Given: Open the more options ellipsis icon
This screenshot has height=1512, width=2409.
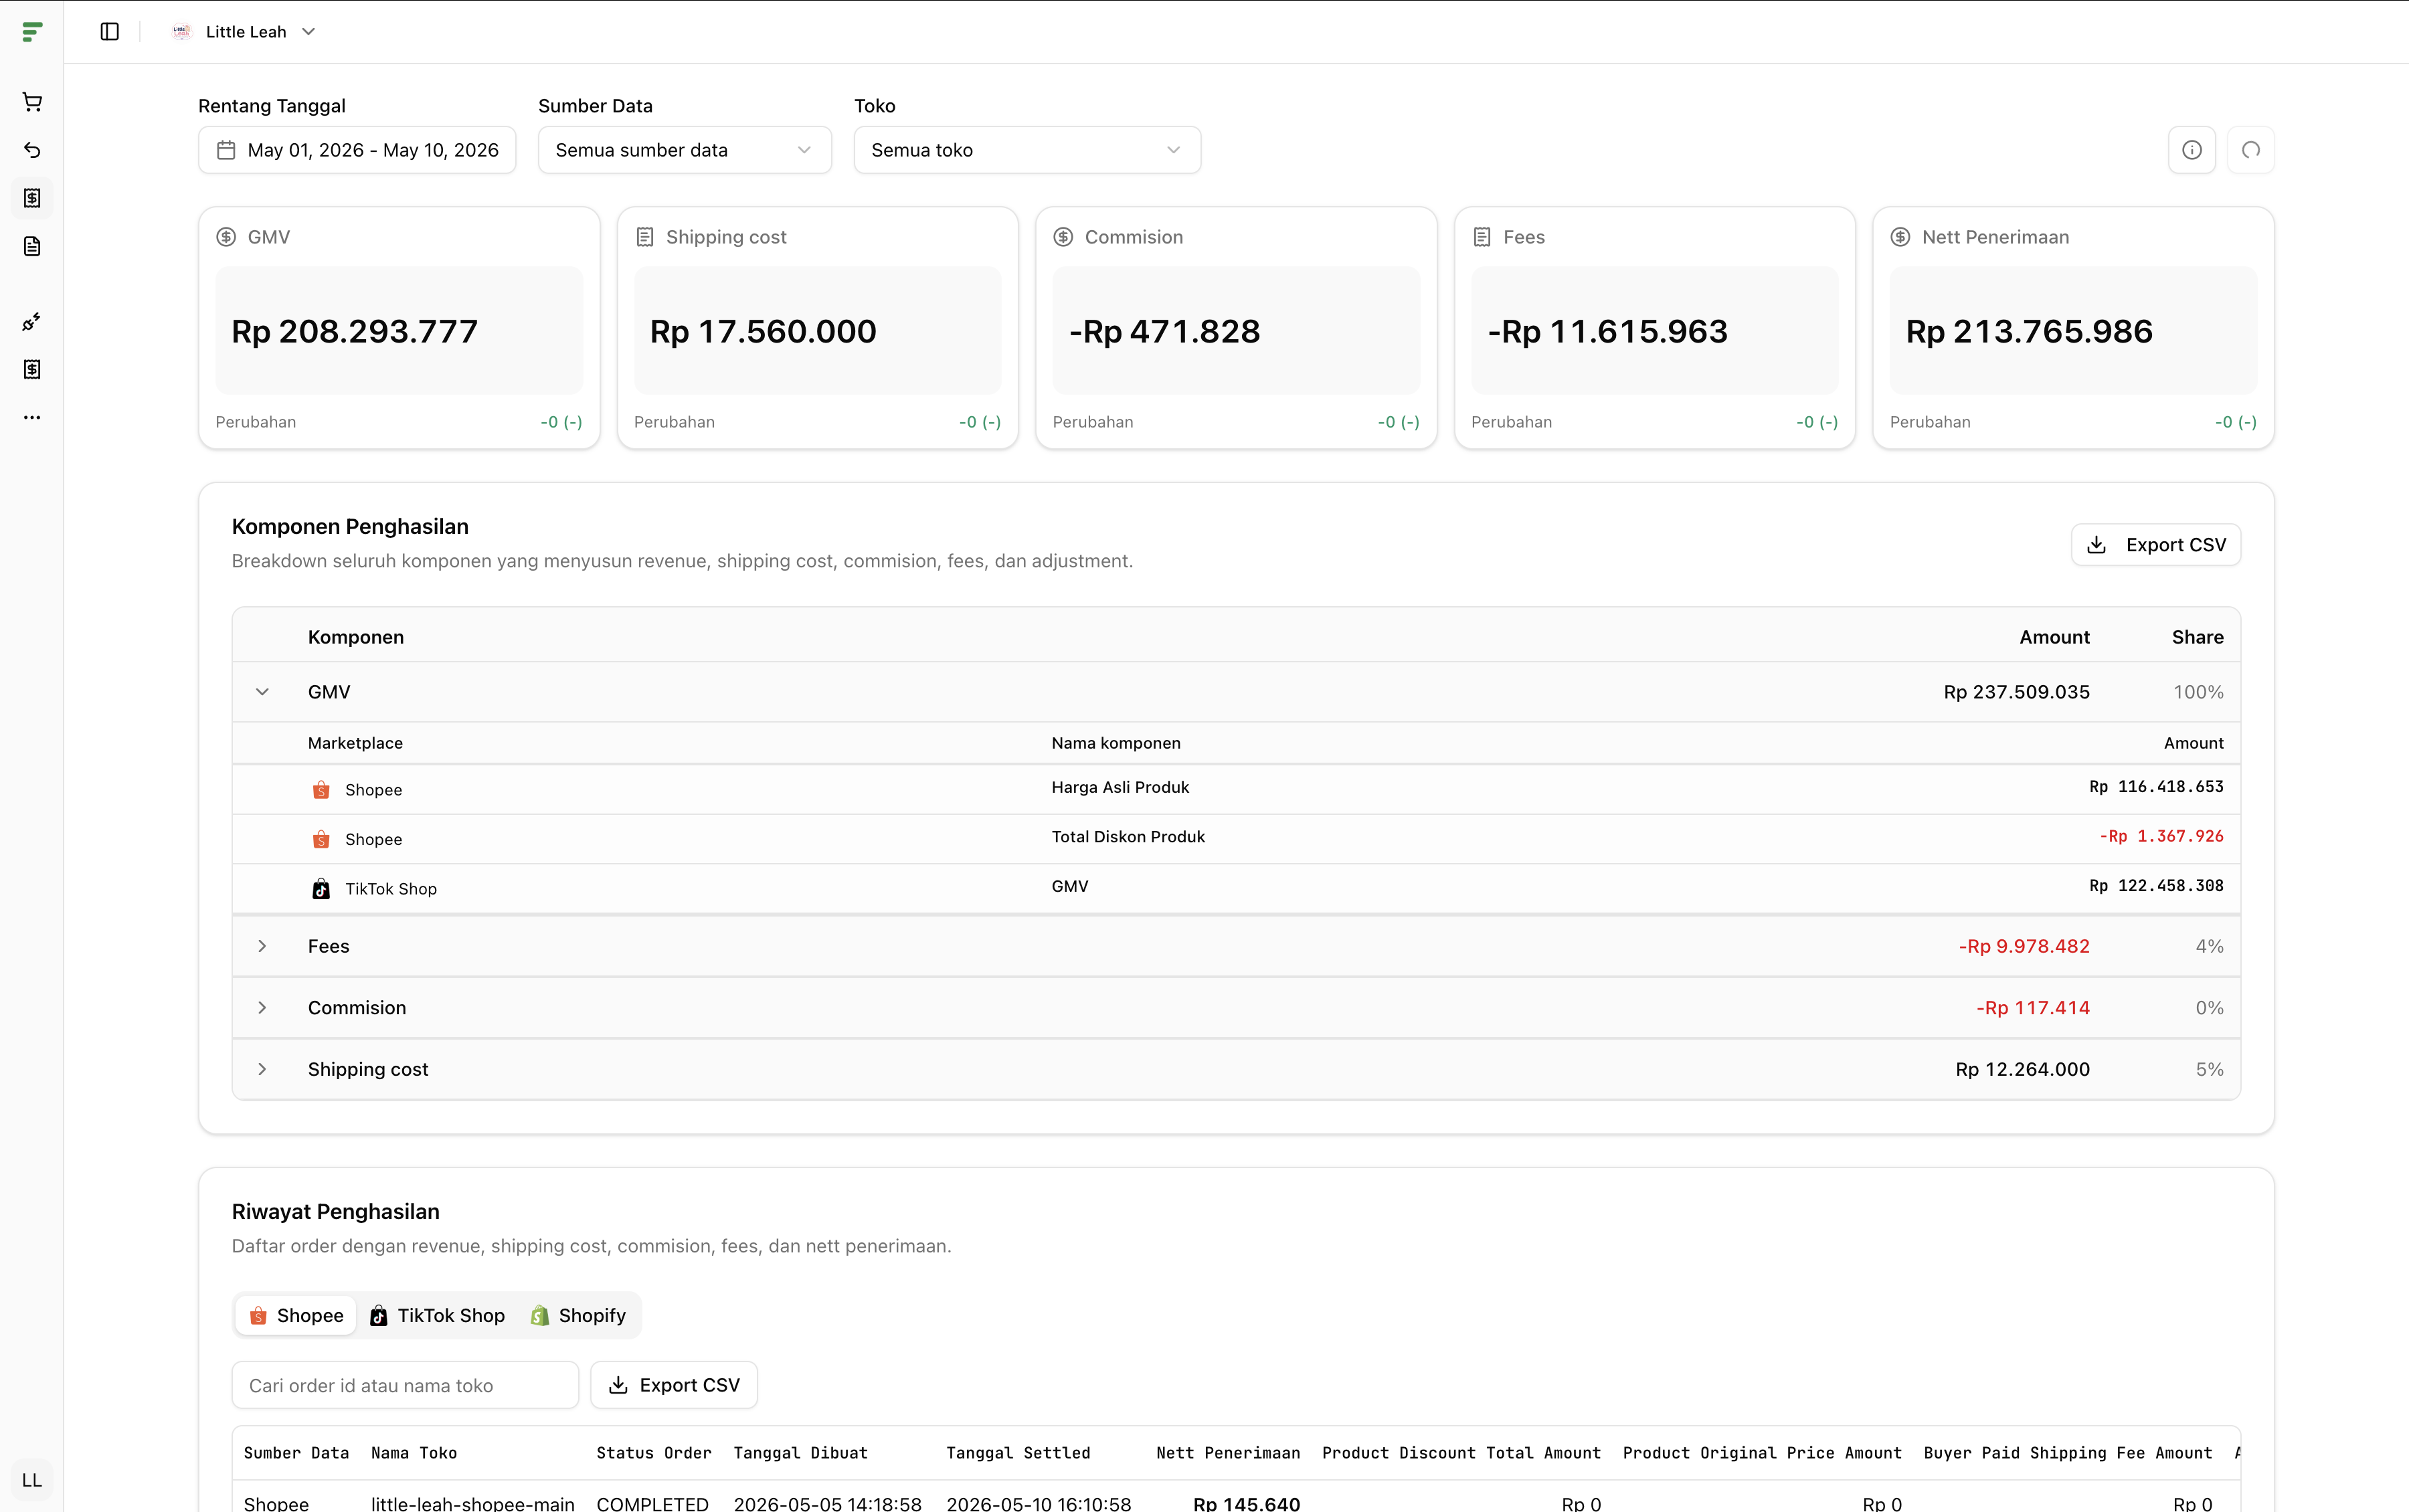Looking at the screenshot, I should click(32, 418).
